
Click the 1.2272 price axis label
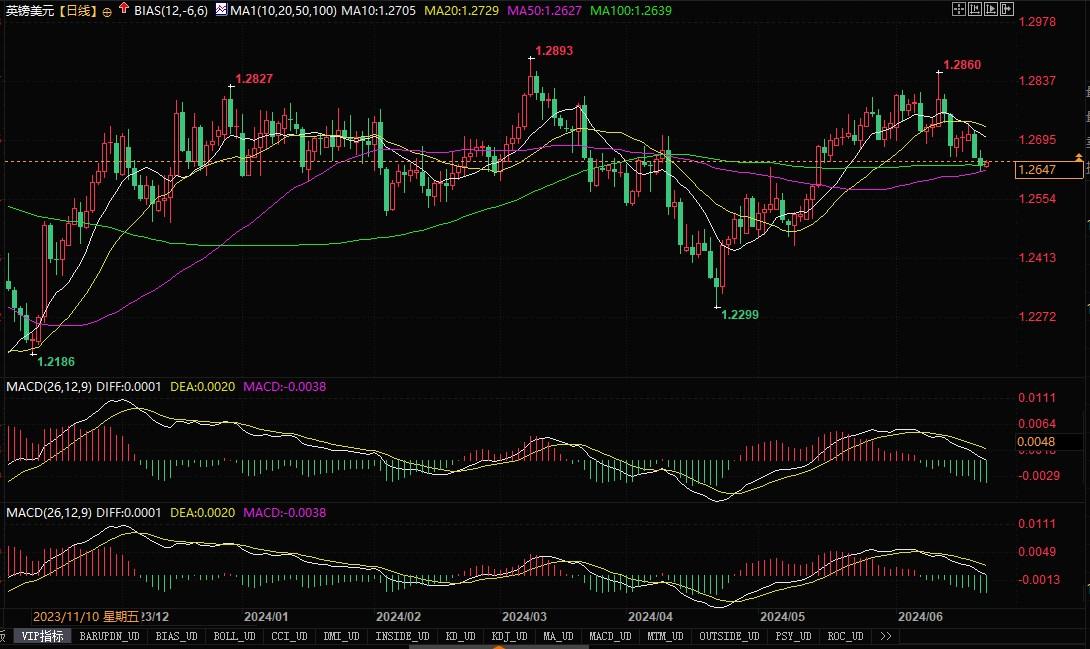(1036, 317)
